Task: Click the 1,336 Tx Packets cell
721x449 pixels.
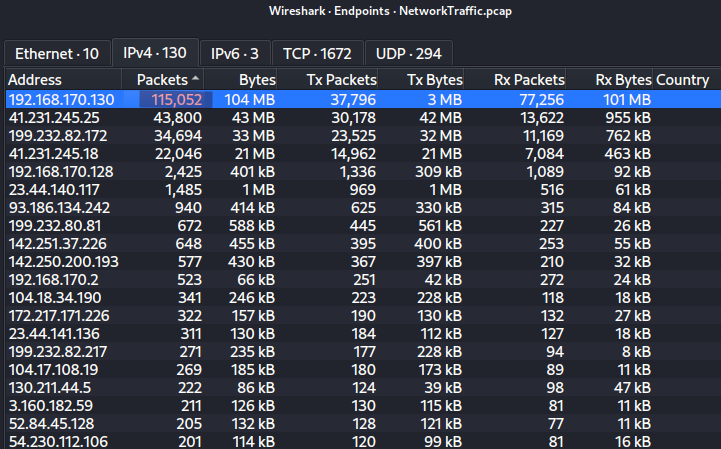Action: (x=358, y=172)
